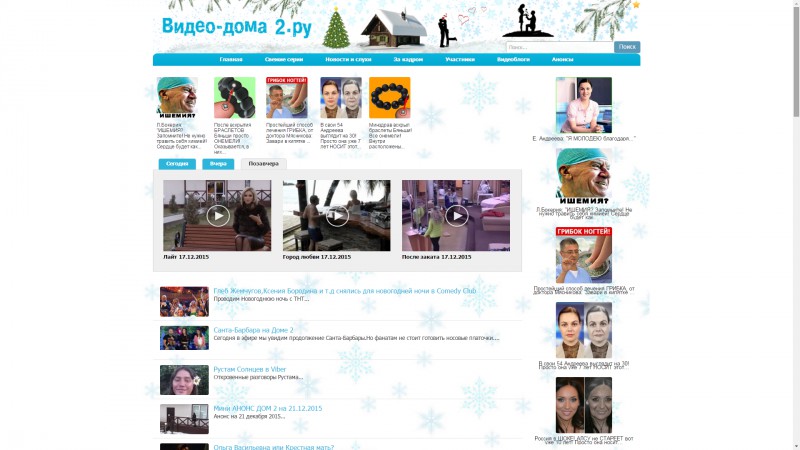Open the Участники menu item

[460, 60]
